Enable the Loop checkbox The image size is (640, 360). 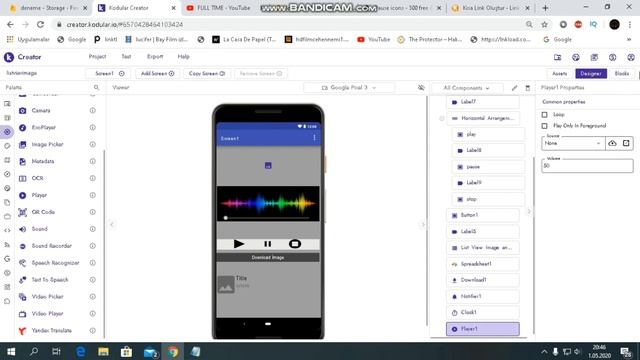point(544,115)
